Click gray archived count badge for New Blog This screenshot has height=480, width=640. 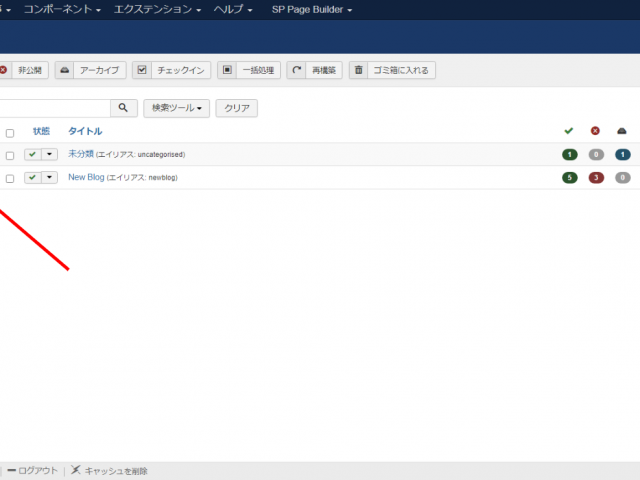pyautogui.click(x=622, y=178)
